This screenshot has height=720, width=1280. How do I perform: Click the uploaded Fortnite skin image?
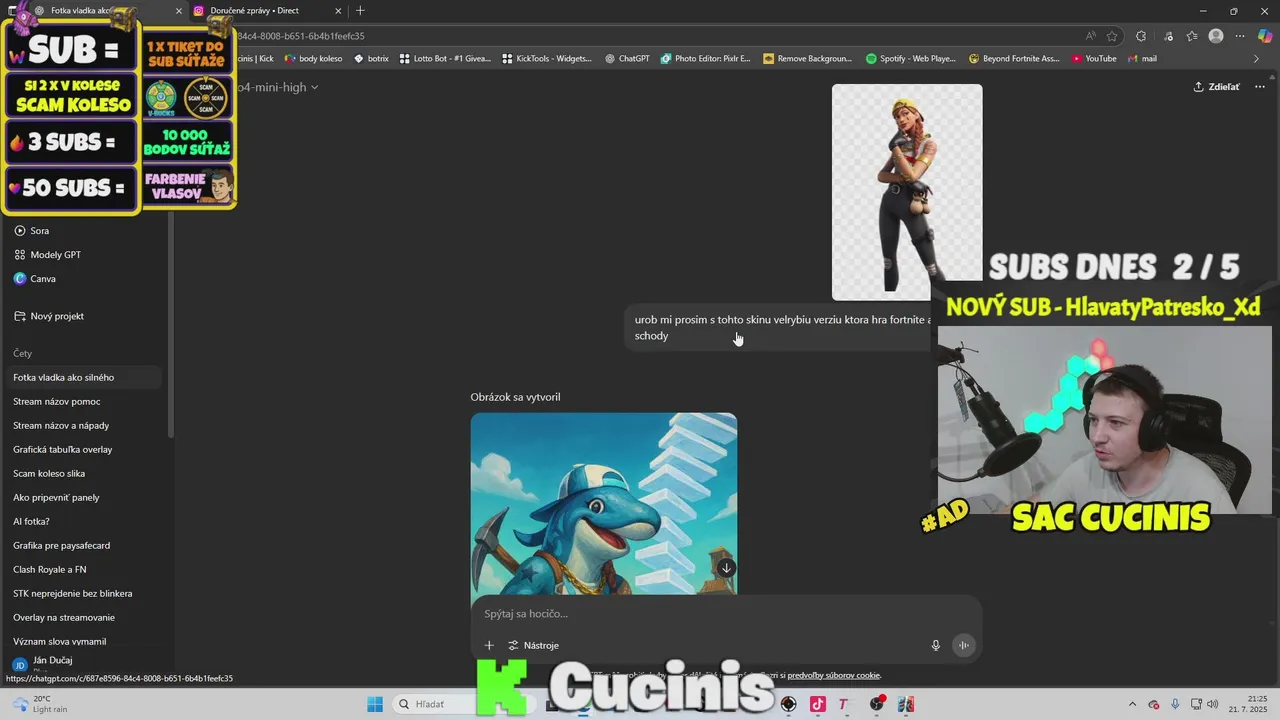[907, 192]
